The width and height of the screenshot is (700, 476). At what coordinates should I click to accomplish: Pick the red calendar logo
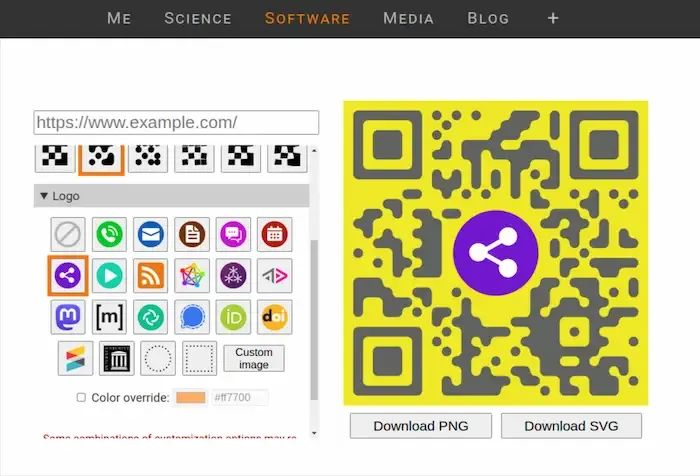275,234
